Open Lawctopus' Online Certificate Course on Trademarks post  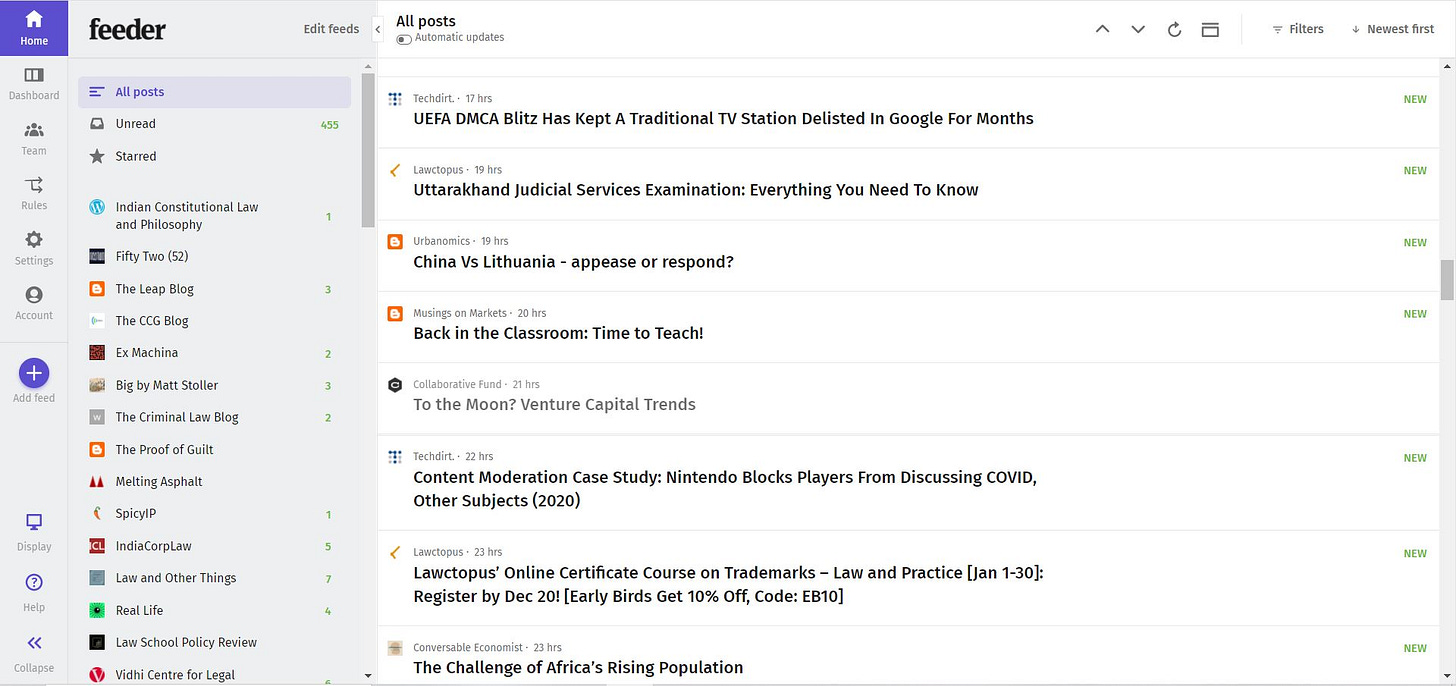coord(728,585)
